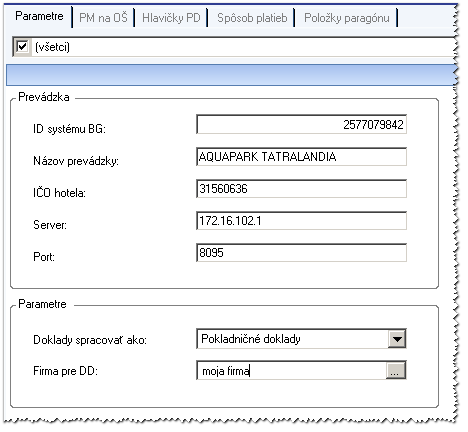The width and height of the screenshot is (468, 432).
Task: Open the Parametre tab
Action: point(39,16)
